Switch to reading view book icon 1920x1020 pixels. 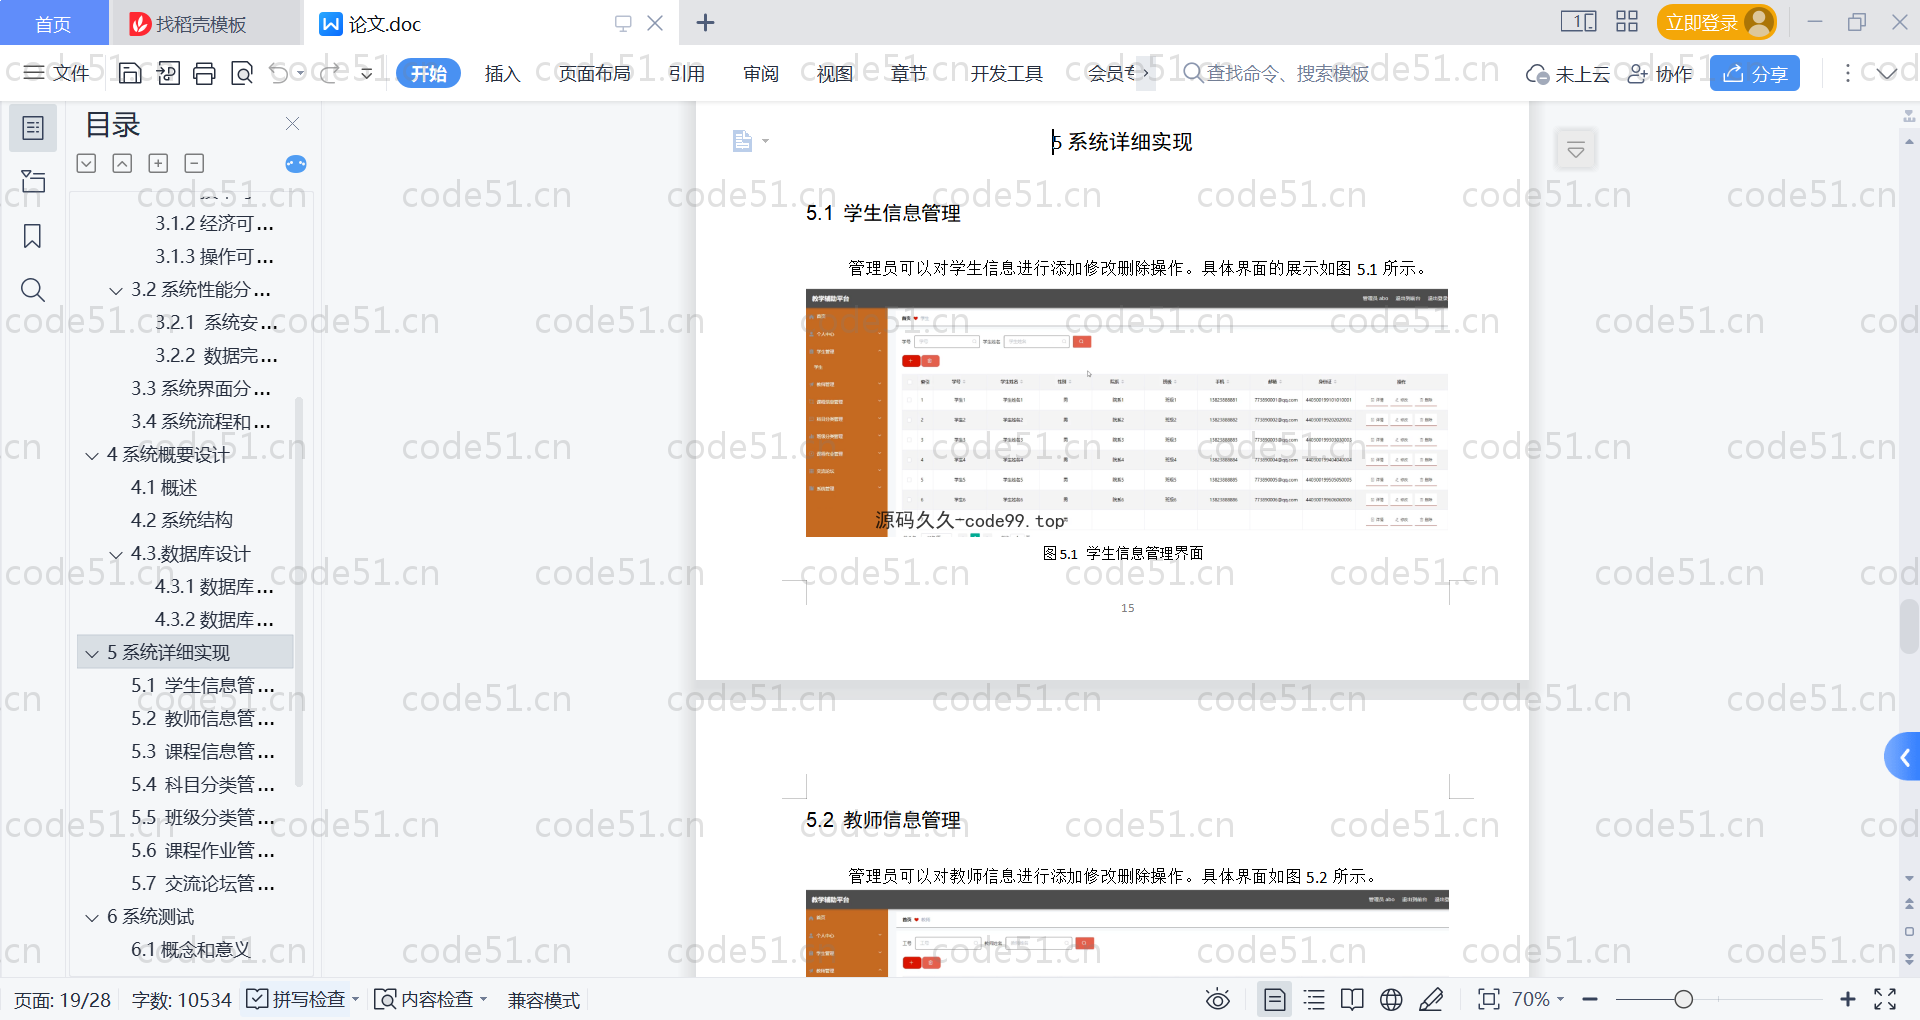(x=1352, y=999)
